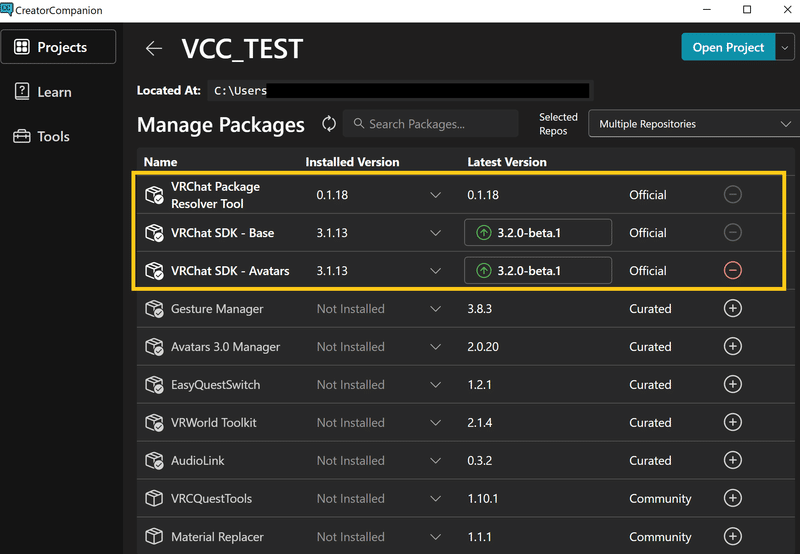800x554 pixels.
Task: Click the VCC_TEST project title
Action: pyautogui.click(x=242, y=49)
